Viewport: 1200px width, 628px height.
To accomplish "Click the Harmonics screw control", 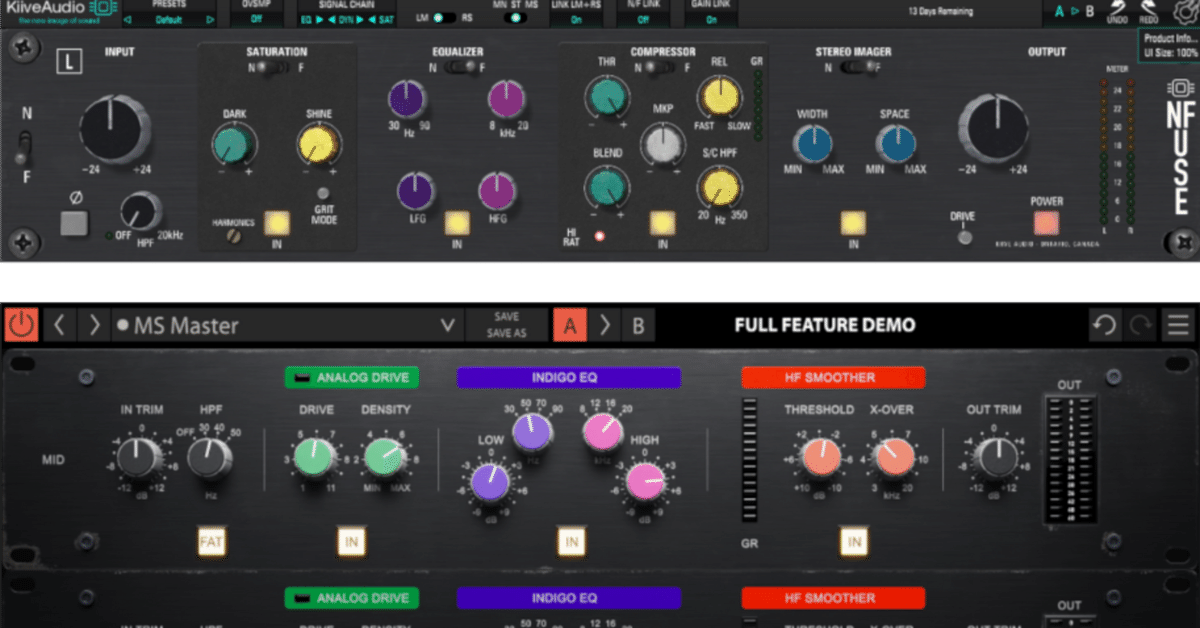I will pyautogui.click(x=235, y=236).
